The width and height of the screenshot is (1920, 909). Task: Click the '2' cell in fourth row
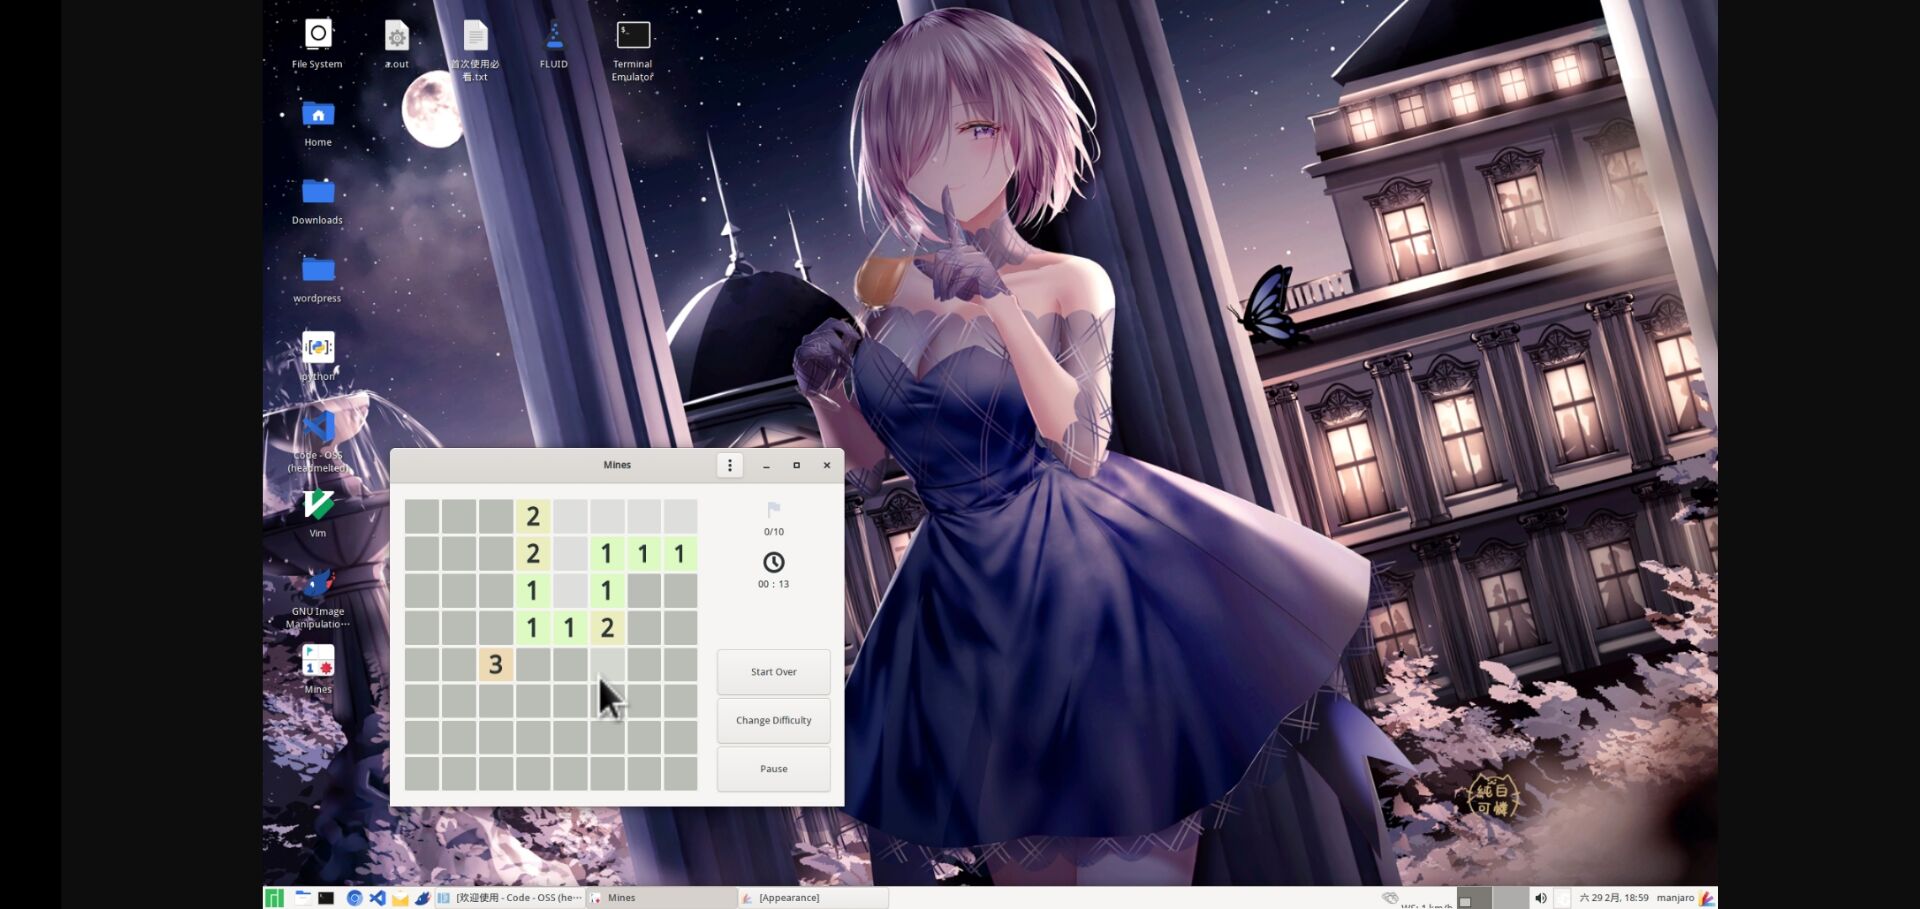point(607,627)
